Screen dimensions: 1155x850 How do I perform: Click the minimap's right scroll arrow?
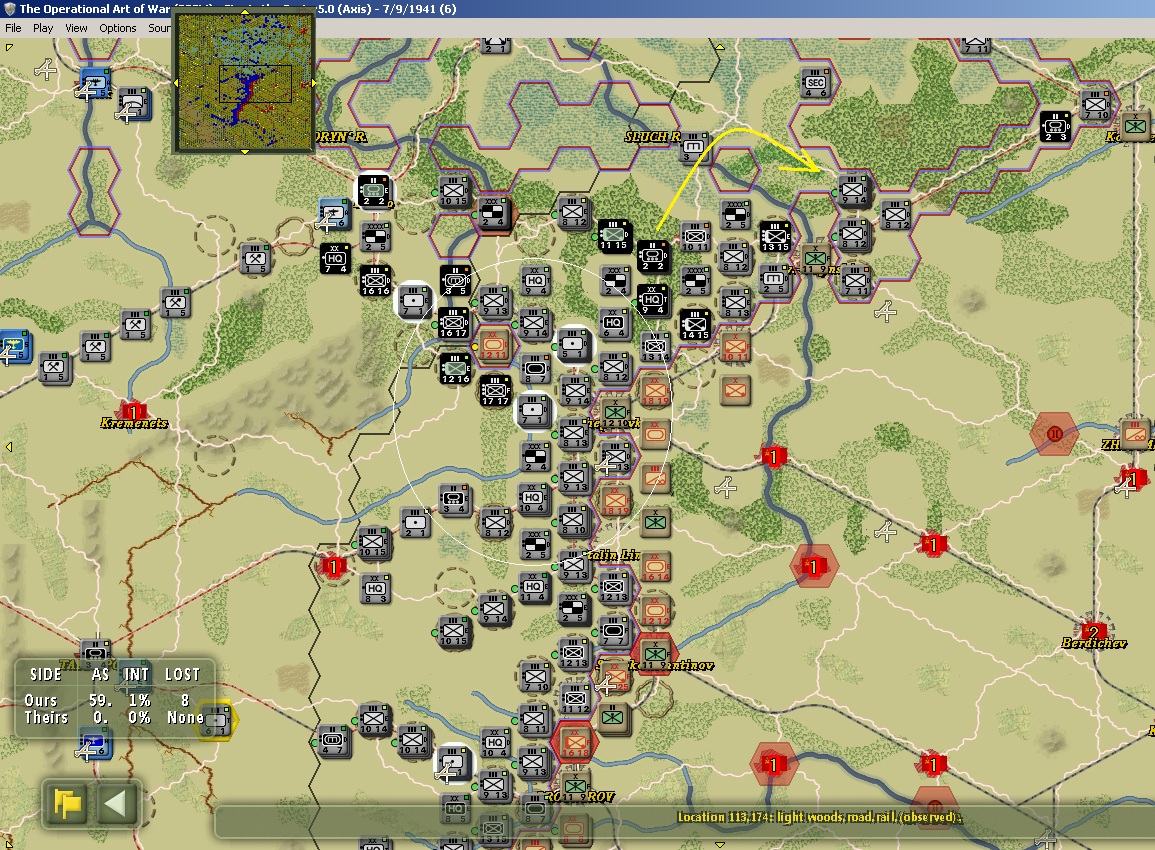[314, 83]
